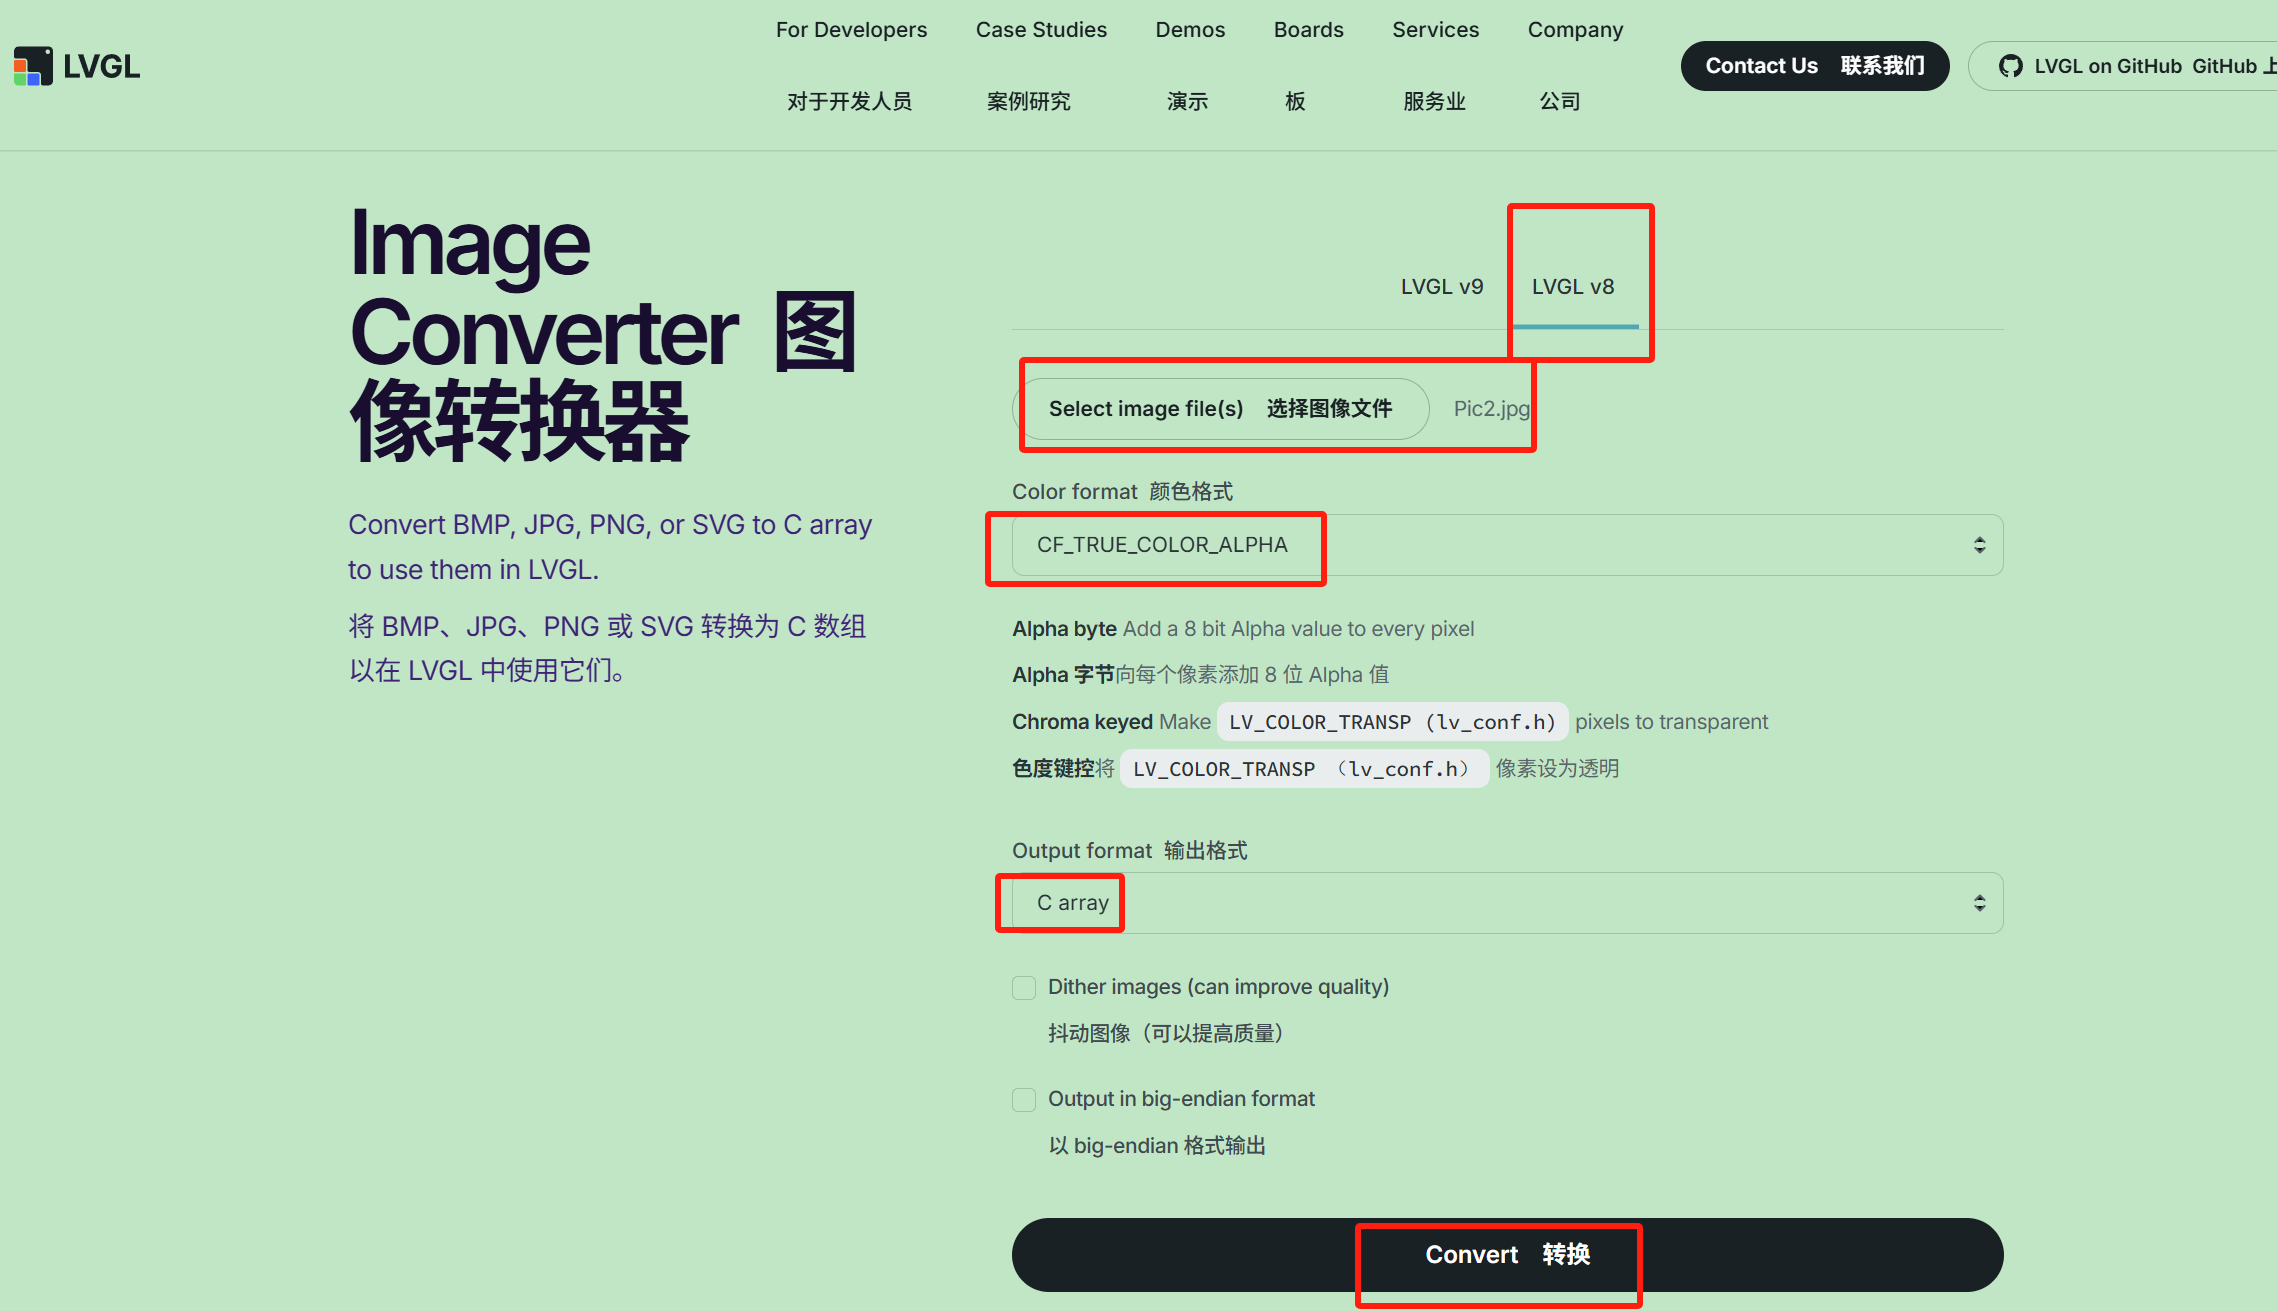Click the Color format dropdown arrows icon
Viewport: 2277px width, 1311px height.
(x=1979, y=545)
